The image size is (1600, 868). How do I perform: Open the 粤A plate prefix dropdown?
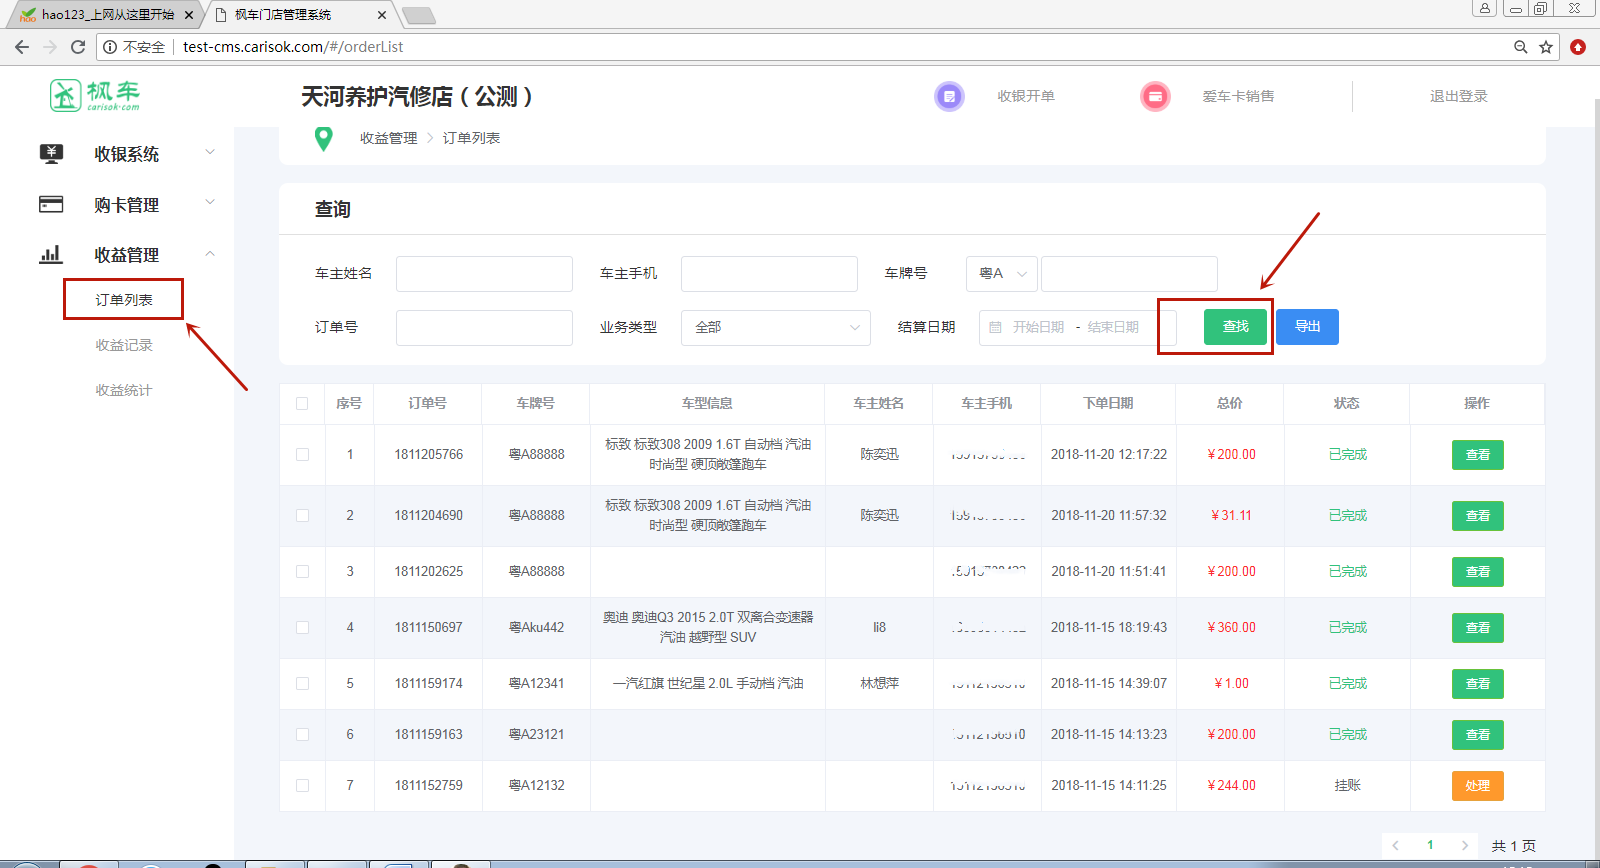click(x=1001, y=274)
